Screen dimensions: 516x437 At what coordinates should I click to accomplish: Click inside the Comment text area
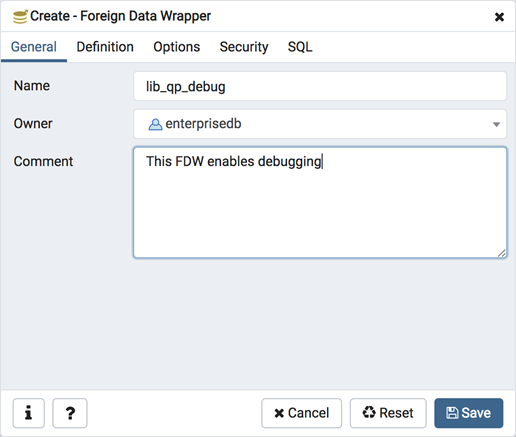(320, 203)
